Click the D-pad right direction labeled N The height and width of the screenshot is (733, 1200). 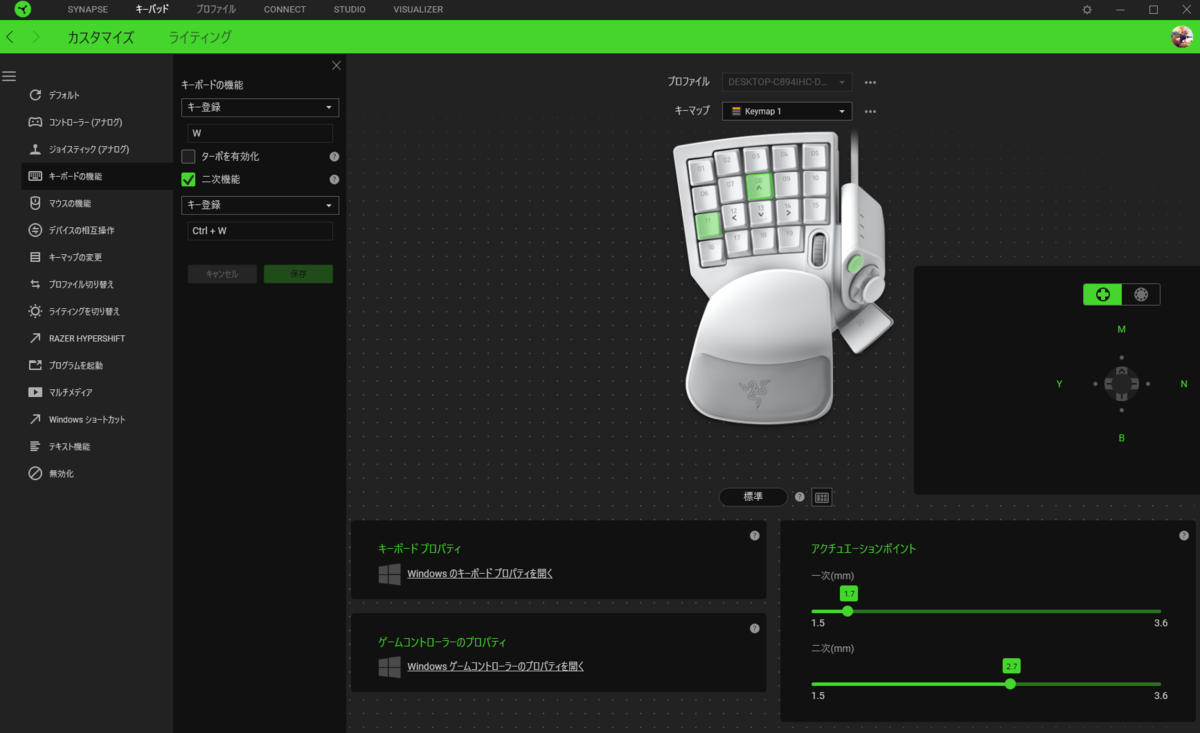[1184, 384]
